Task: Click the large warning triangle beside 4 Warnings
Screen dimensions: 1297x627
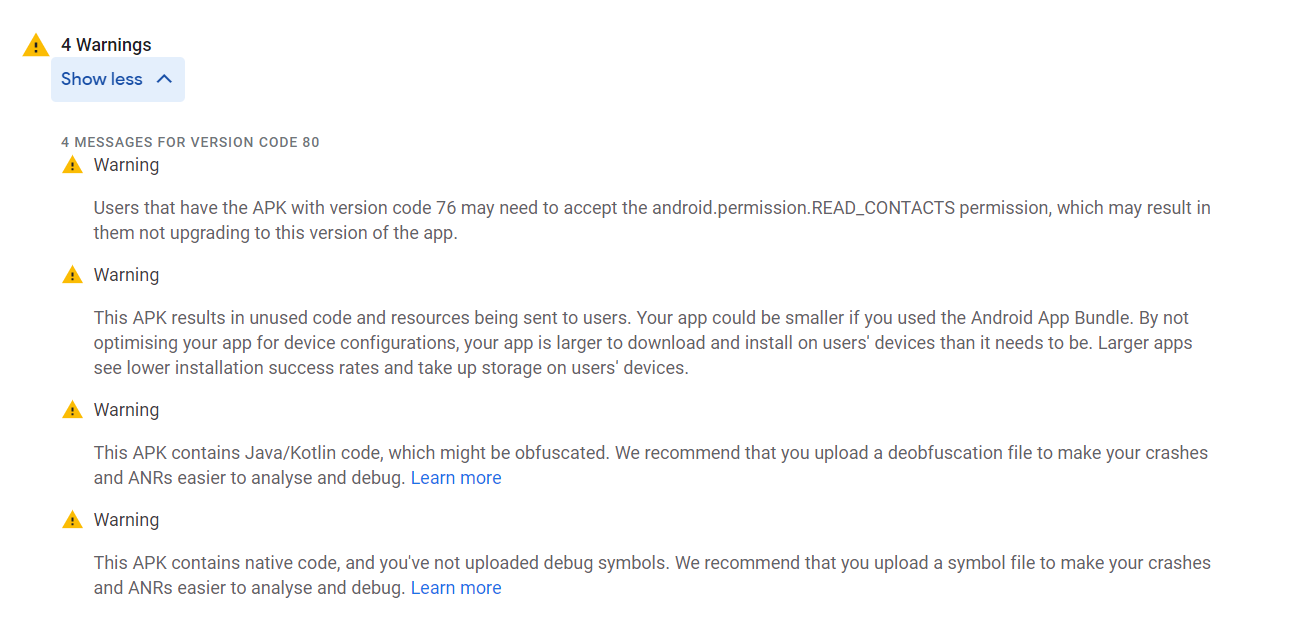Action: 36,45
